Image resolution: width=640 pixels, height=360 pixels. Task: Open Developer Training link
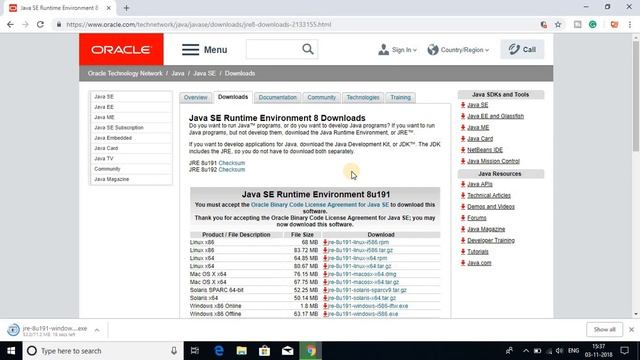coord(491,240)
